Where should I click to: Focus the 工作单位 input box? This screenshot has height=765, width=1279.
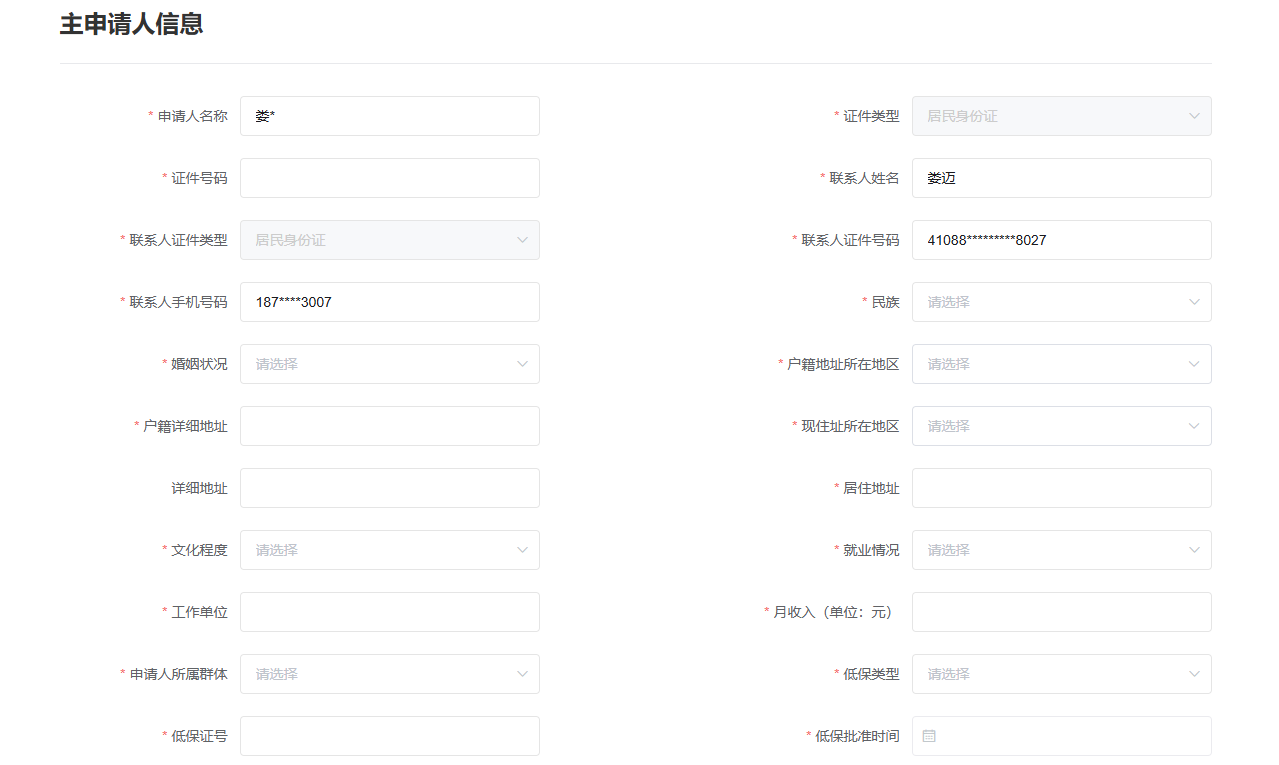[x=390, y=612]
